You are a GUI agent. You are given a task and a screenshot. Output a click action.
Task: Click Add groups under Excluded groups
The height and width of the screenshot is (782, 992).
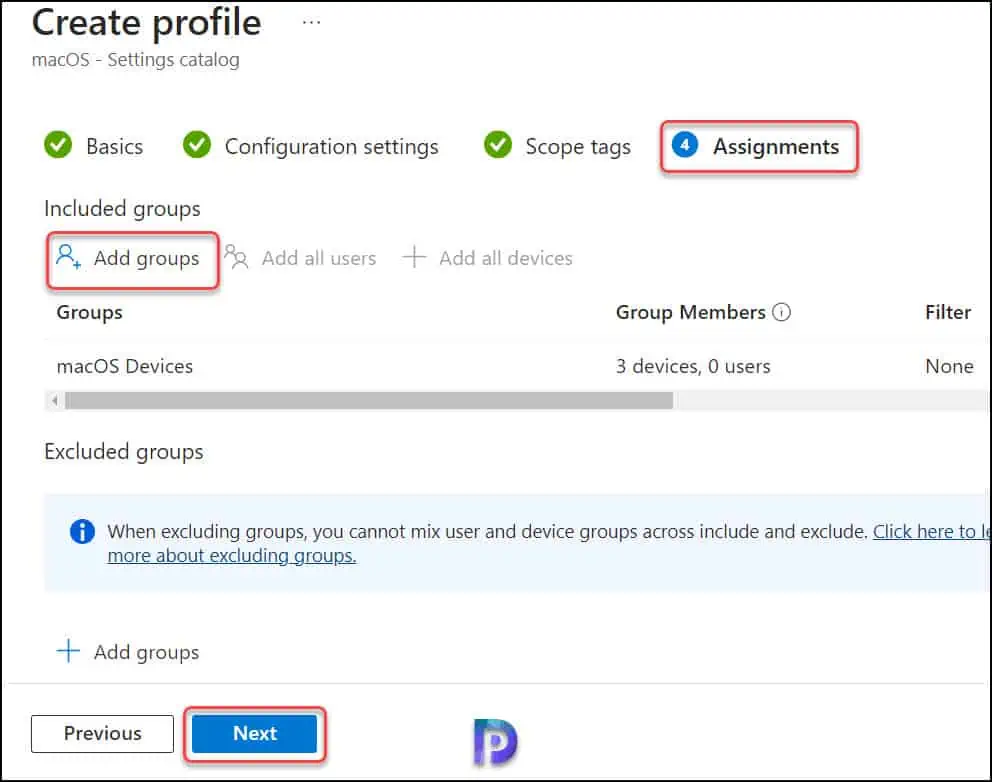(x=128, y=652)
